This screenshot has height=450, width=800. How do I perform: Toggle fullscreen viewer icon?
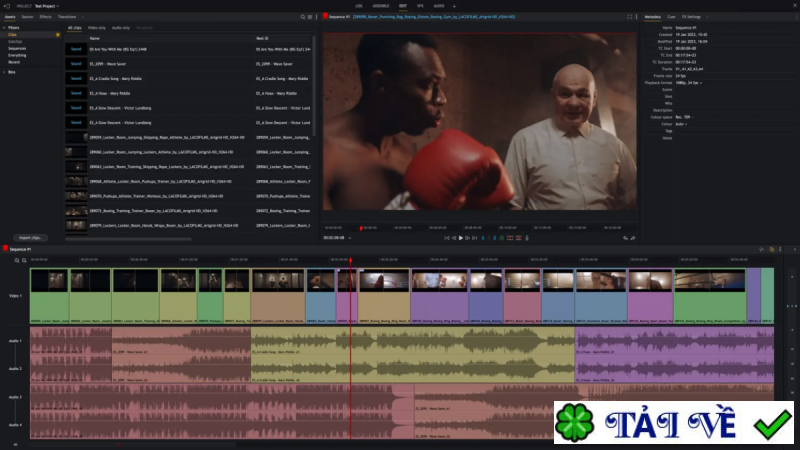pos(630,17)
